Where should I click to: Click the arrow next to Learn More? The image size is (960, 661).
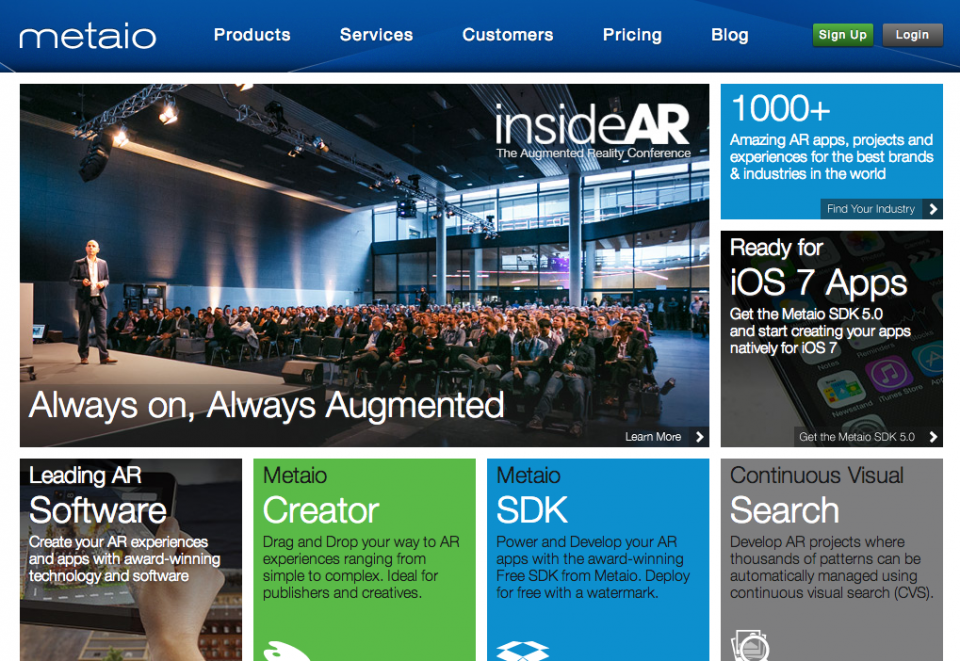pyautogui.click(x=699, y=437)
